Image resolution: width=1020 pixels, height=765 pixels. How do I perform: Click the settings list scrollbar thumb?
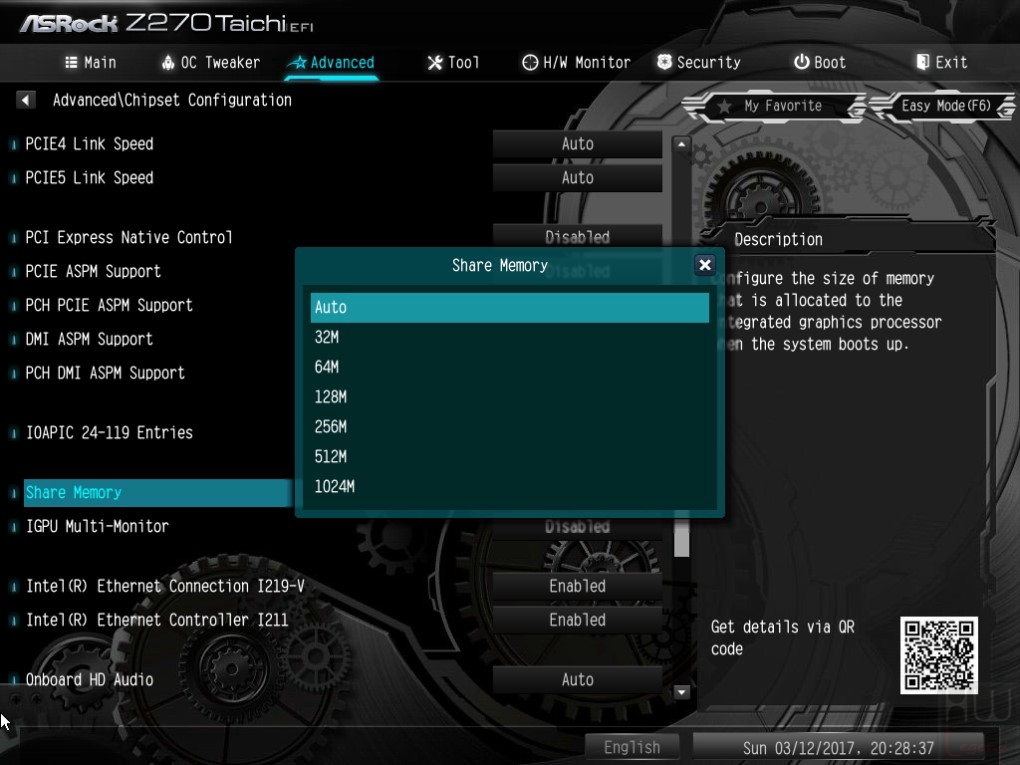(x=681, y=537)
